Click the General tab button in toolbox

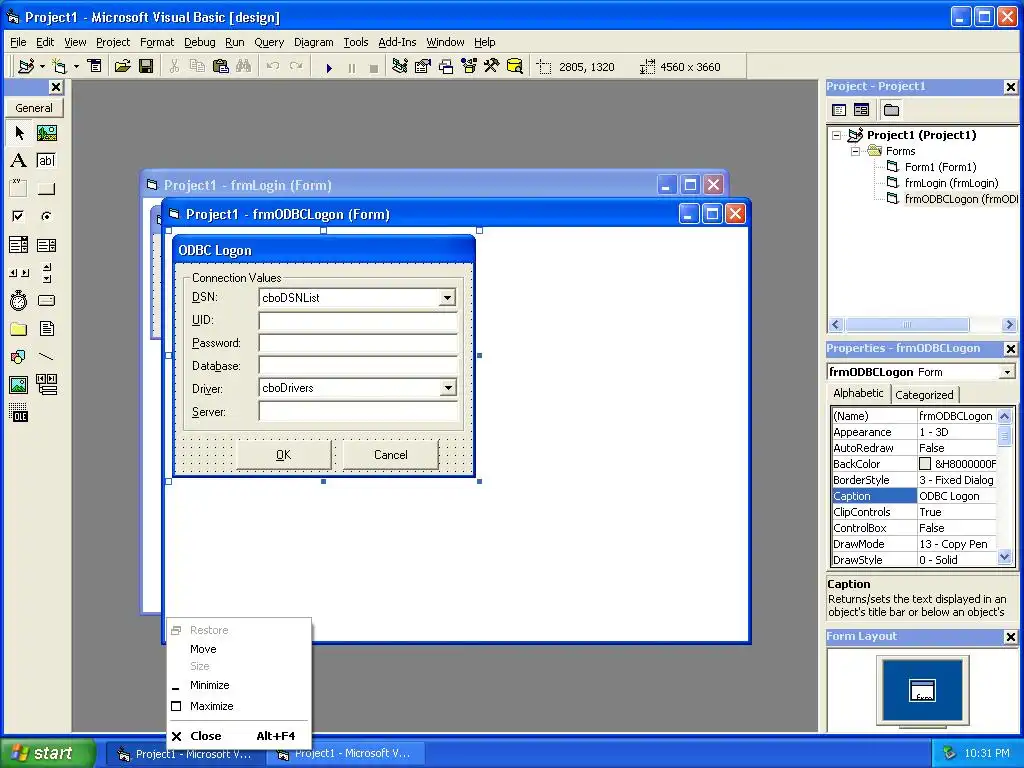(x=34, y=108)
